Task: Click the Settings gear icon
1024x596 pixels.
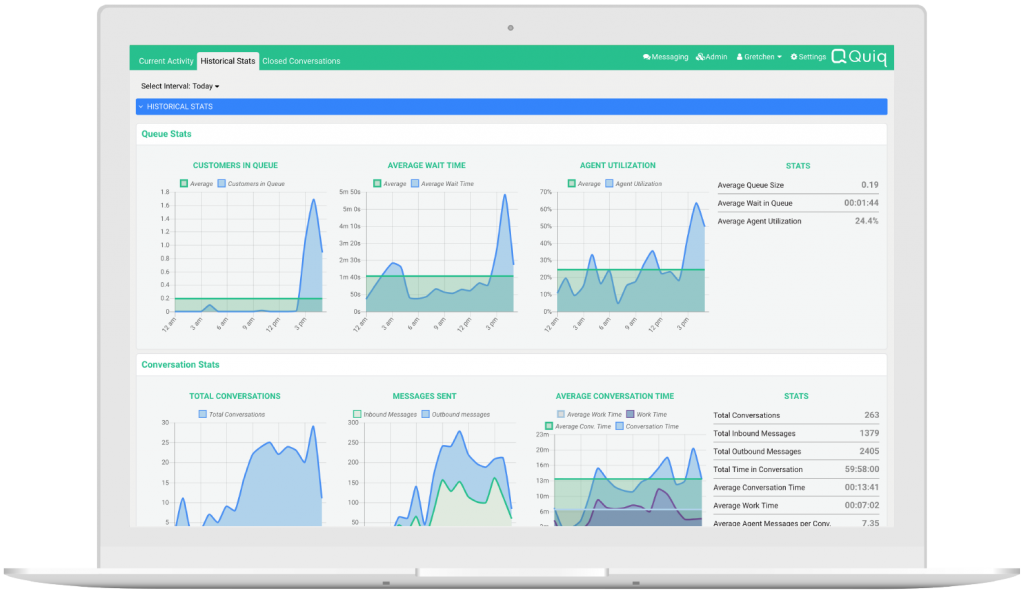Action: tap(794, 57)
